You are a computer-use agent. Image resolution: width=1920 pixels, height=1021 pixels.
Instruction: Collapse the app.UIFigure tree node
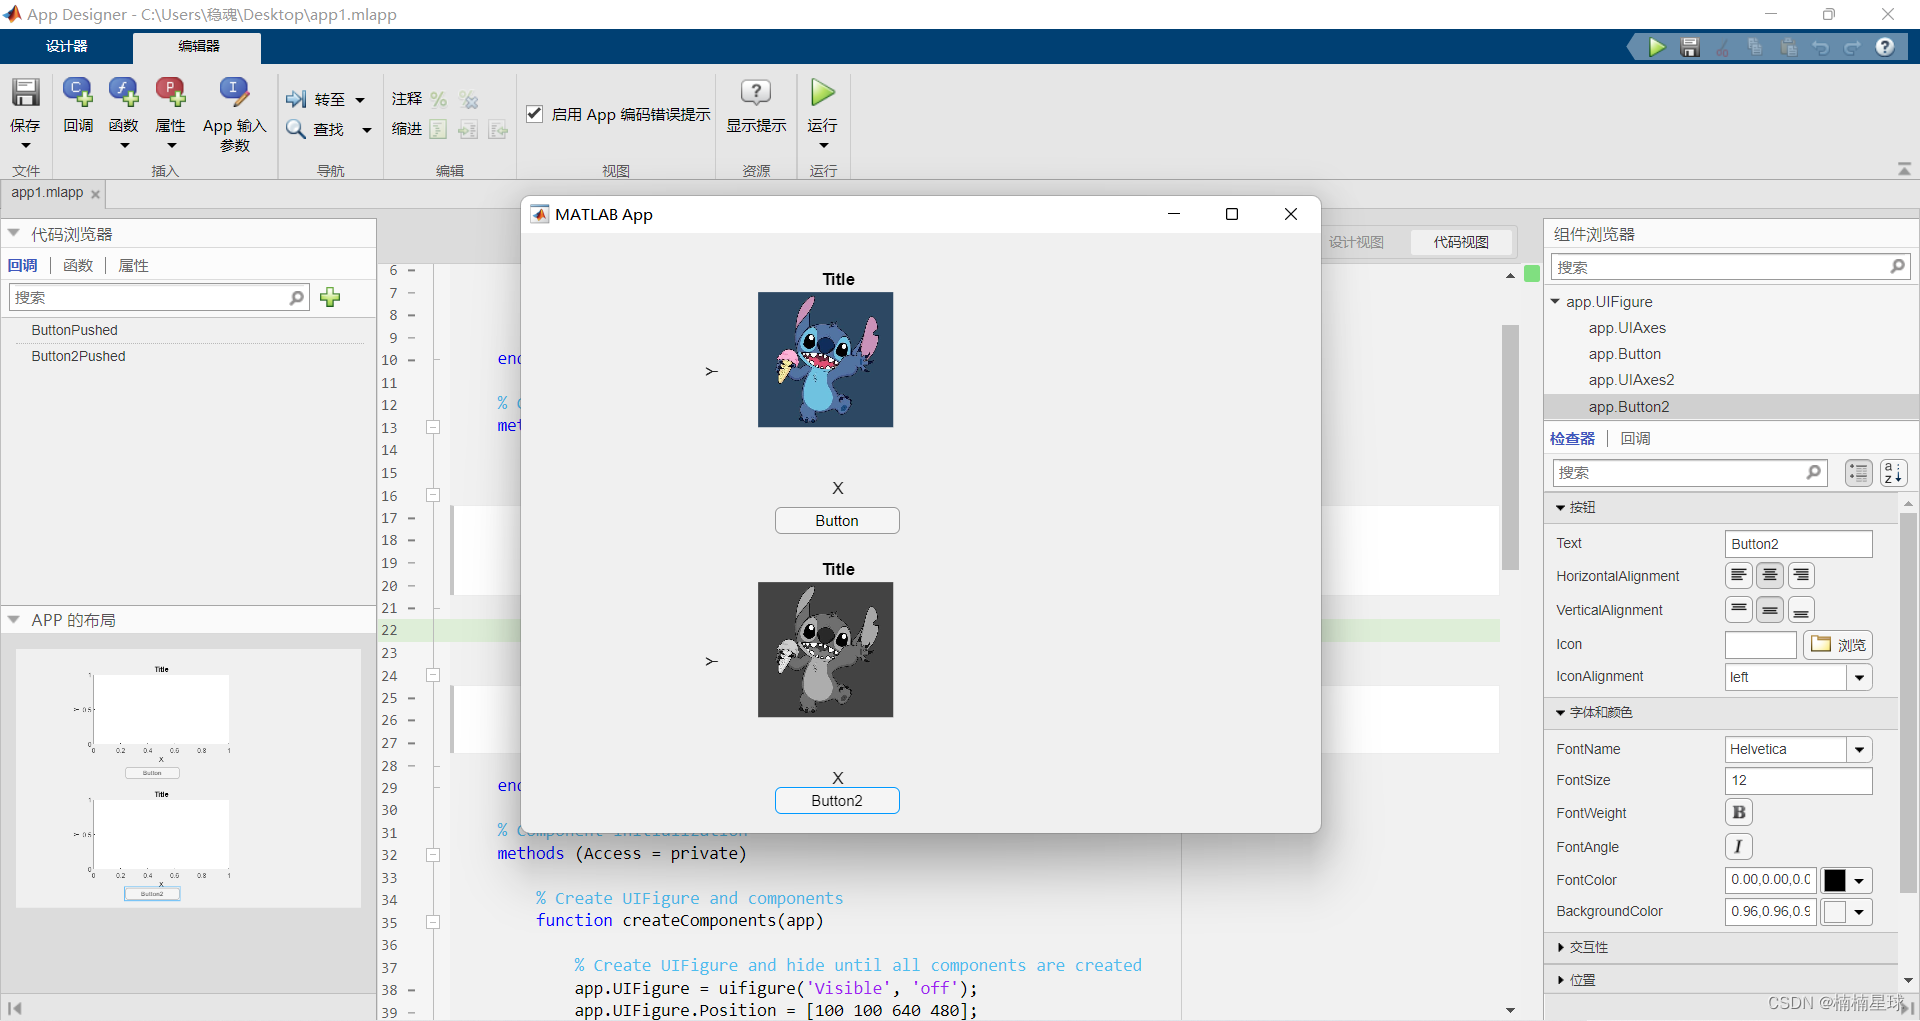coord(1555,301)
